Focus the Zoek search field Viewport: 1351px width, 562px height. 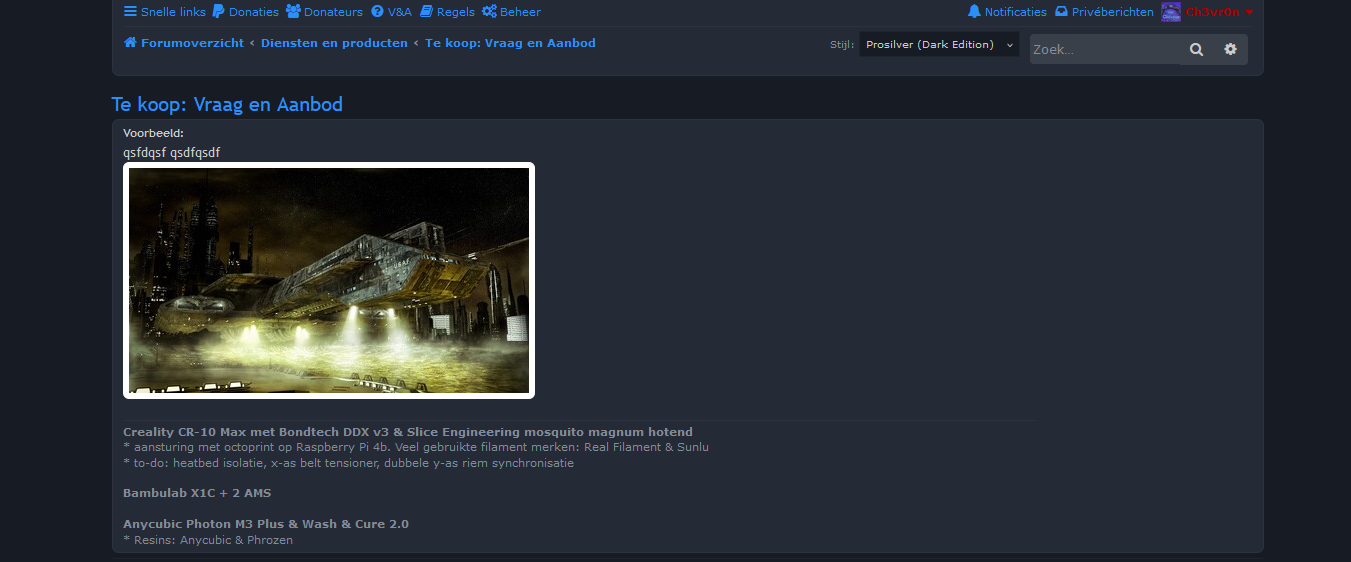tap(1104, 49)
